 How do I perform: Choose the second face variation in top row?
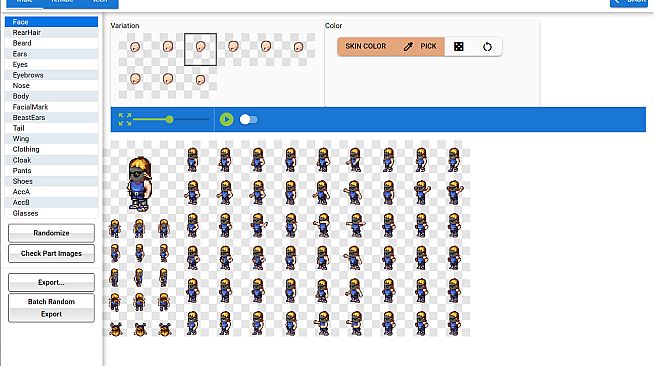coord(168,47)
